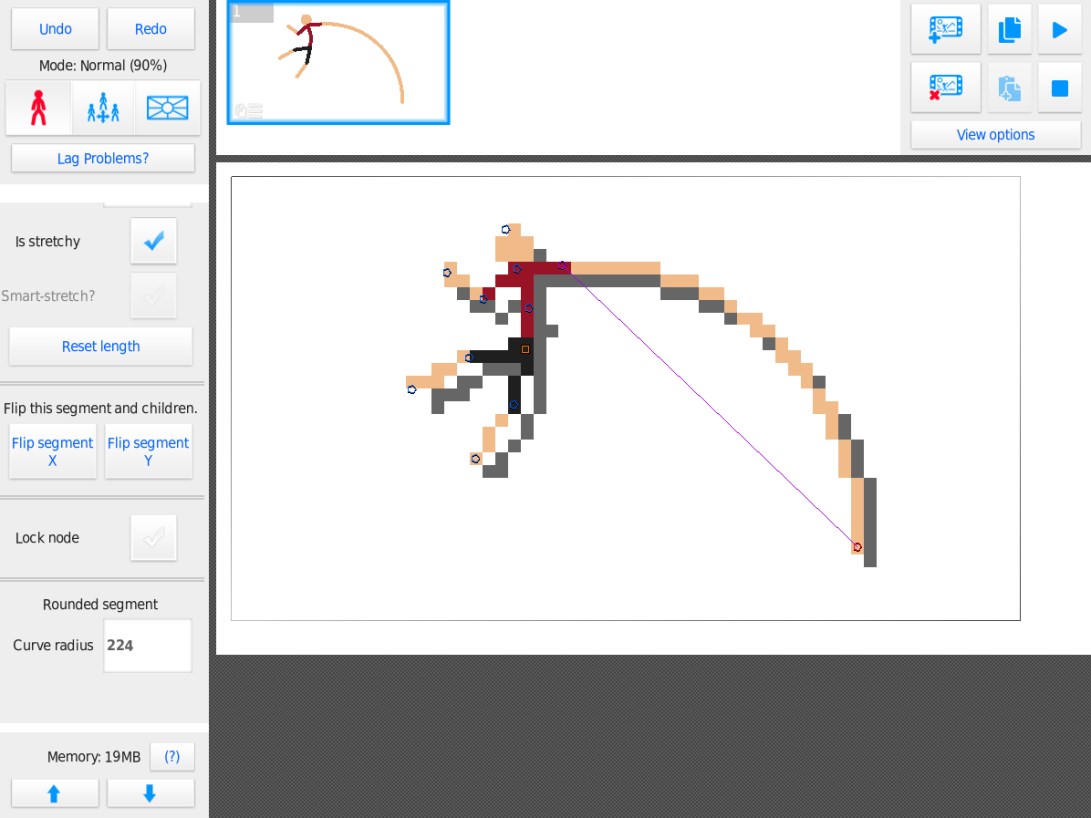Open View options
Screen dimensions: 1091x818
coord(996,135)
